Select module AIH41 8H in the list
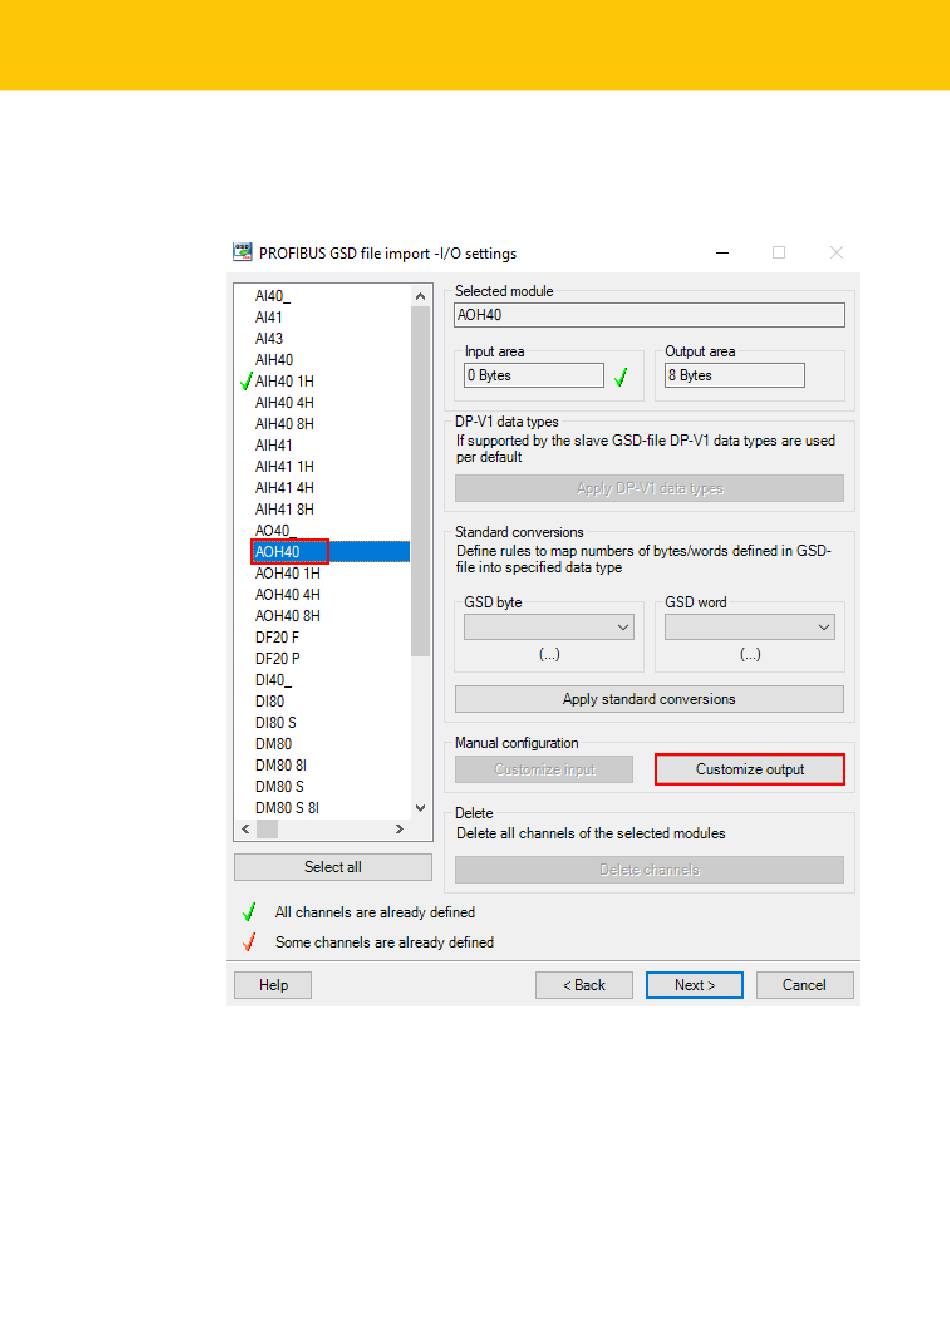Image resolution: width=950 pixels, height=1344 pixels. tap(284, 509)
